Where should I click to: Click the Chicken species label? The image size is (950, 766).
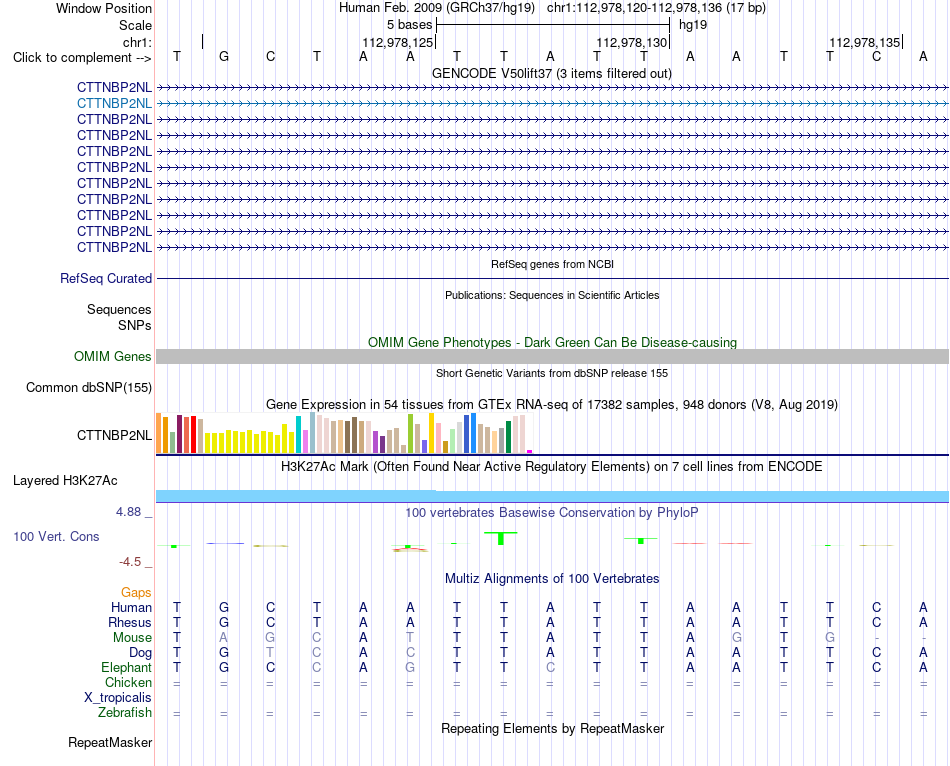[128, 682]
